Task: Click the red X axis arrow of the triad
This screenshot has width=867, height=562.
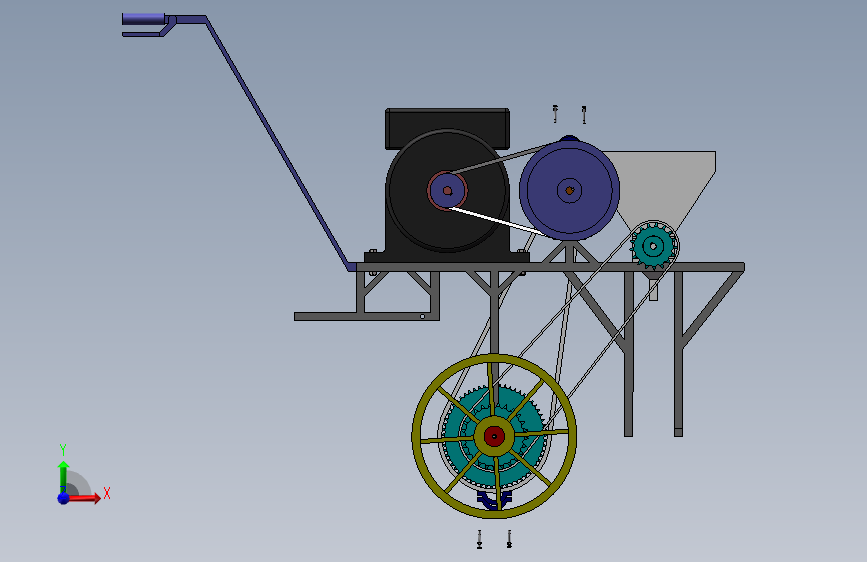Action: pos(84,498)
